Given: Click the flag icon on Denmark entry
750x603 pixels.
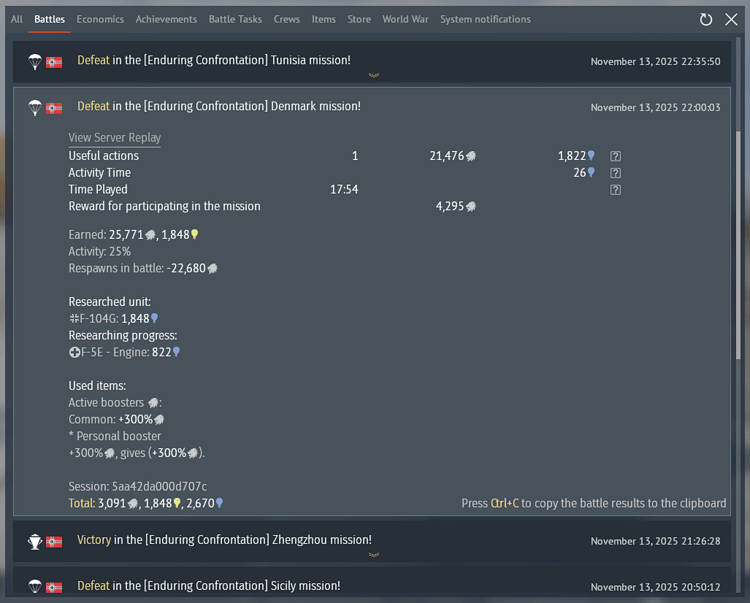Looking at the screenshot, I should click(x=54, y=108).
